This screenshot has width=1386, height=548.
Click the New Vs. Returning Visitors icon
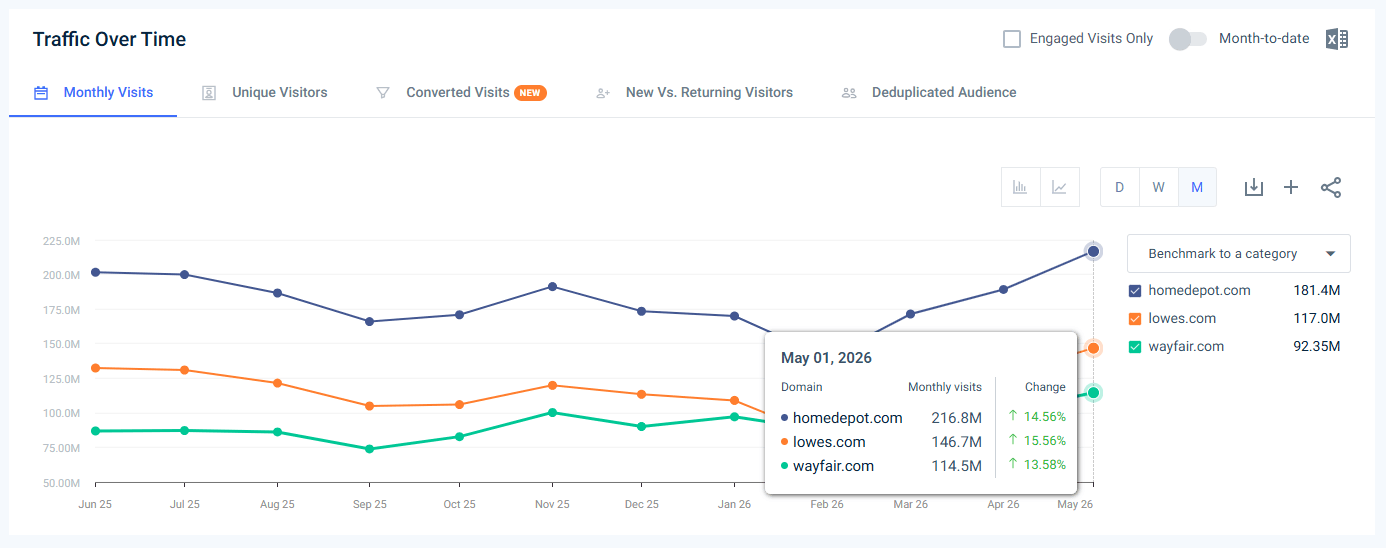603,93
